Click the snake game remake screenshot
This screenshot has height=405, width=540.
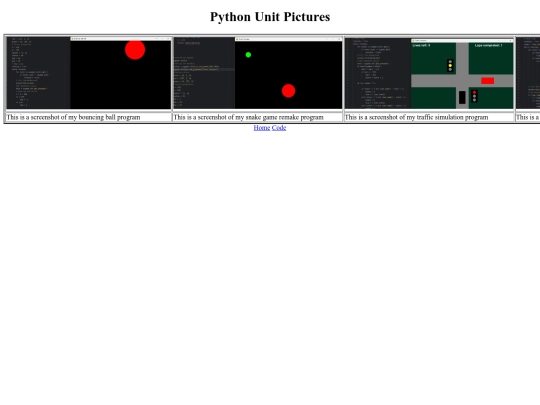point(258,73)
